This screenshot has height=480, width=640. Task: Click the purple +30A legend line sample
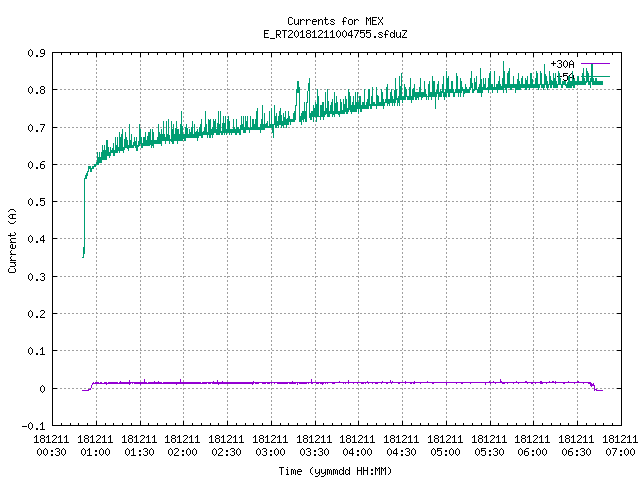coord(595,64)
